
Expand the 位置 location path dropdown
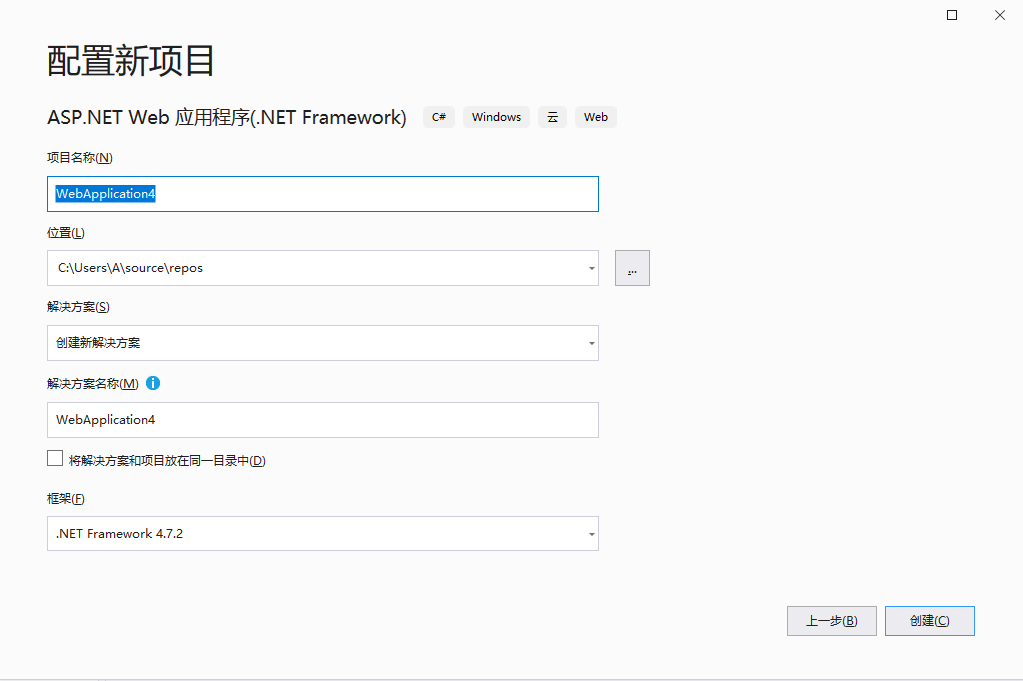pos(590,267)
